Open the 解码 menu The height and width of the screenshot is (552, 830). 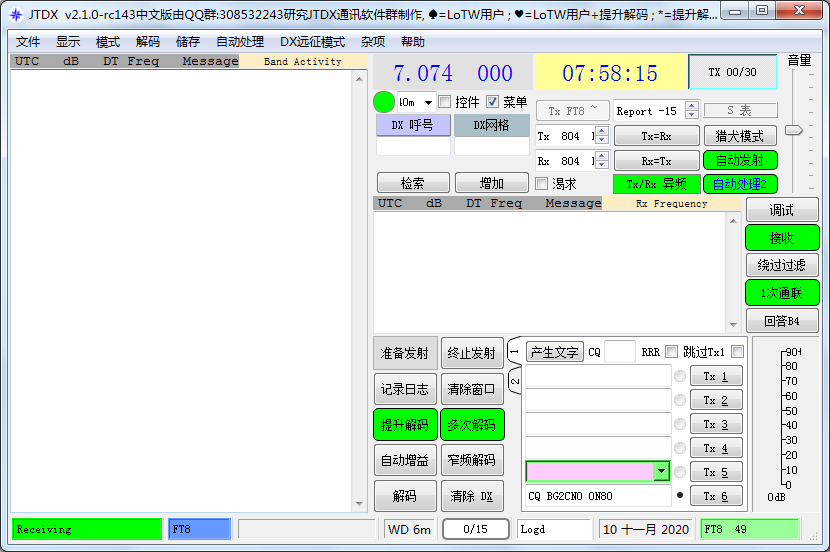click(x=148, y=42)
